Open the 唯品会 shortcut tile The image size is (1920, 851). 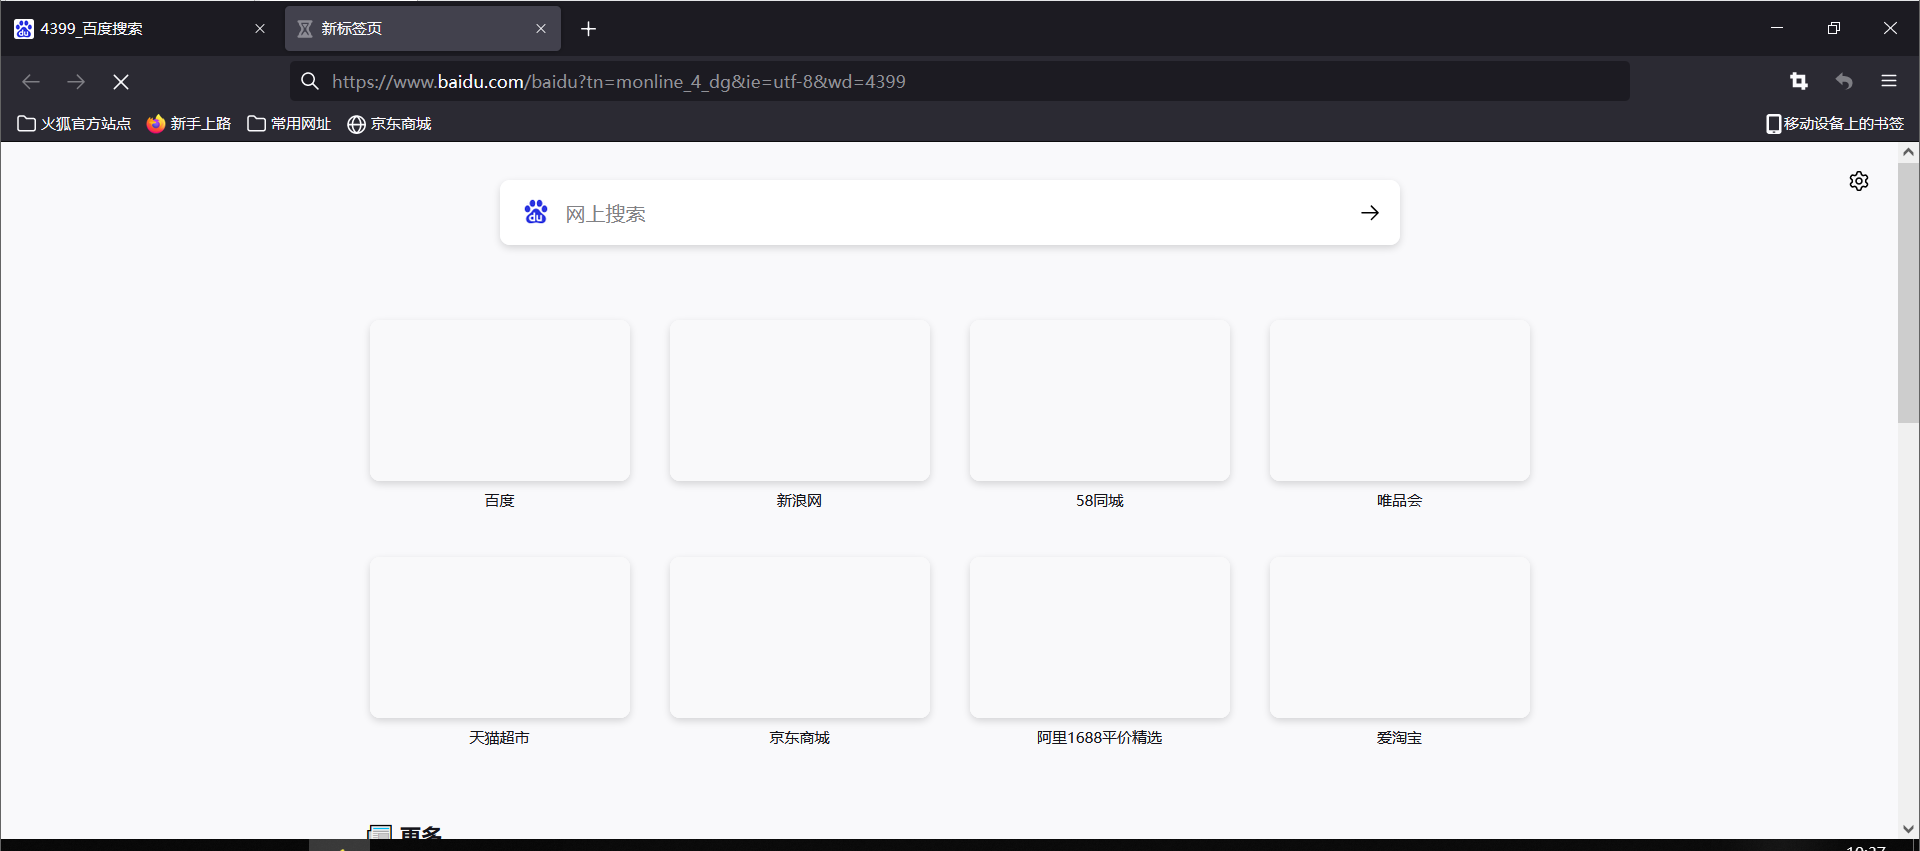click(x=1400, y=400)
